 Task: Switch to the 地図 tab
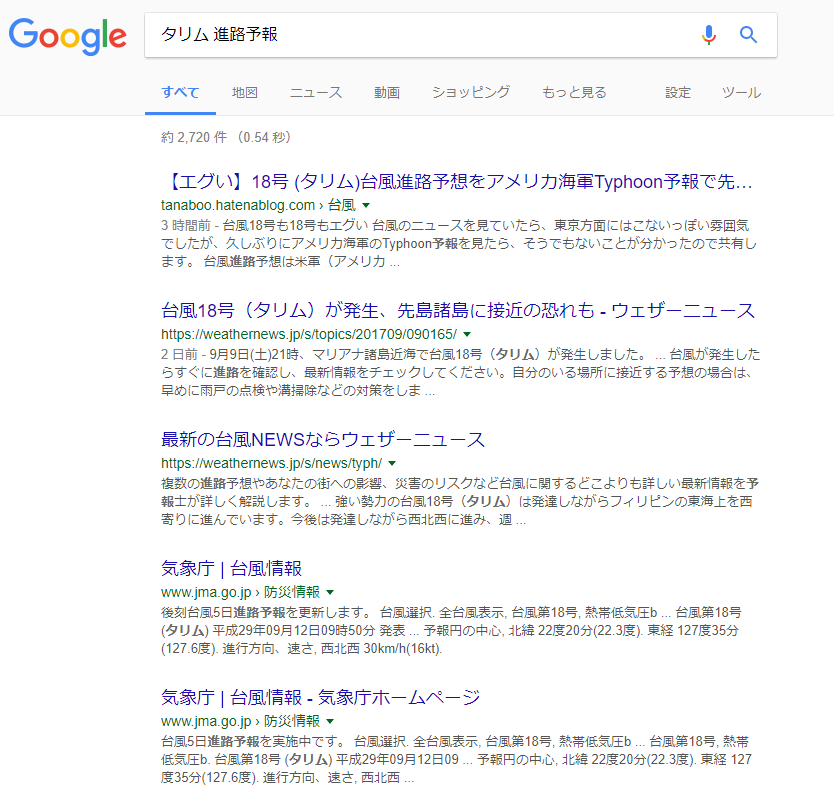point(245,93)
